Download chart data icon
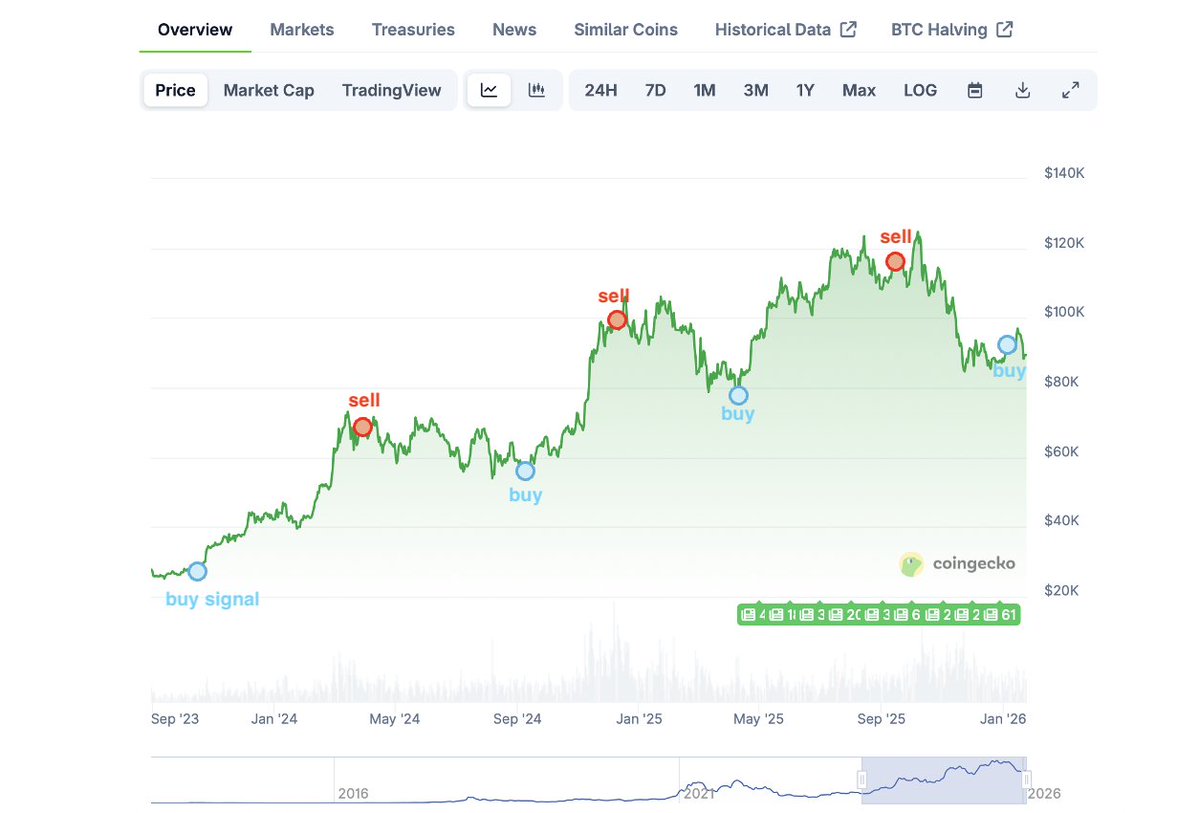1199x813 pixels. click(x=1022, y=90)
